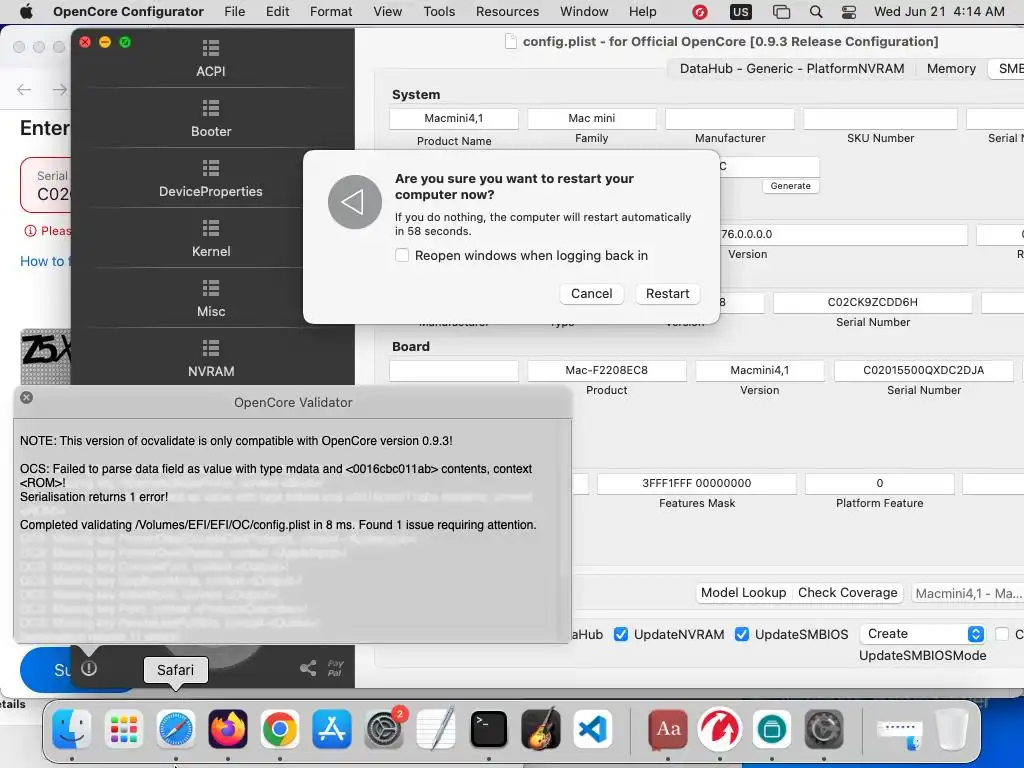Click the menu bar date and time
This screenshot has width=1024, height=768.
click(x=939, y=12)
